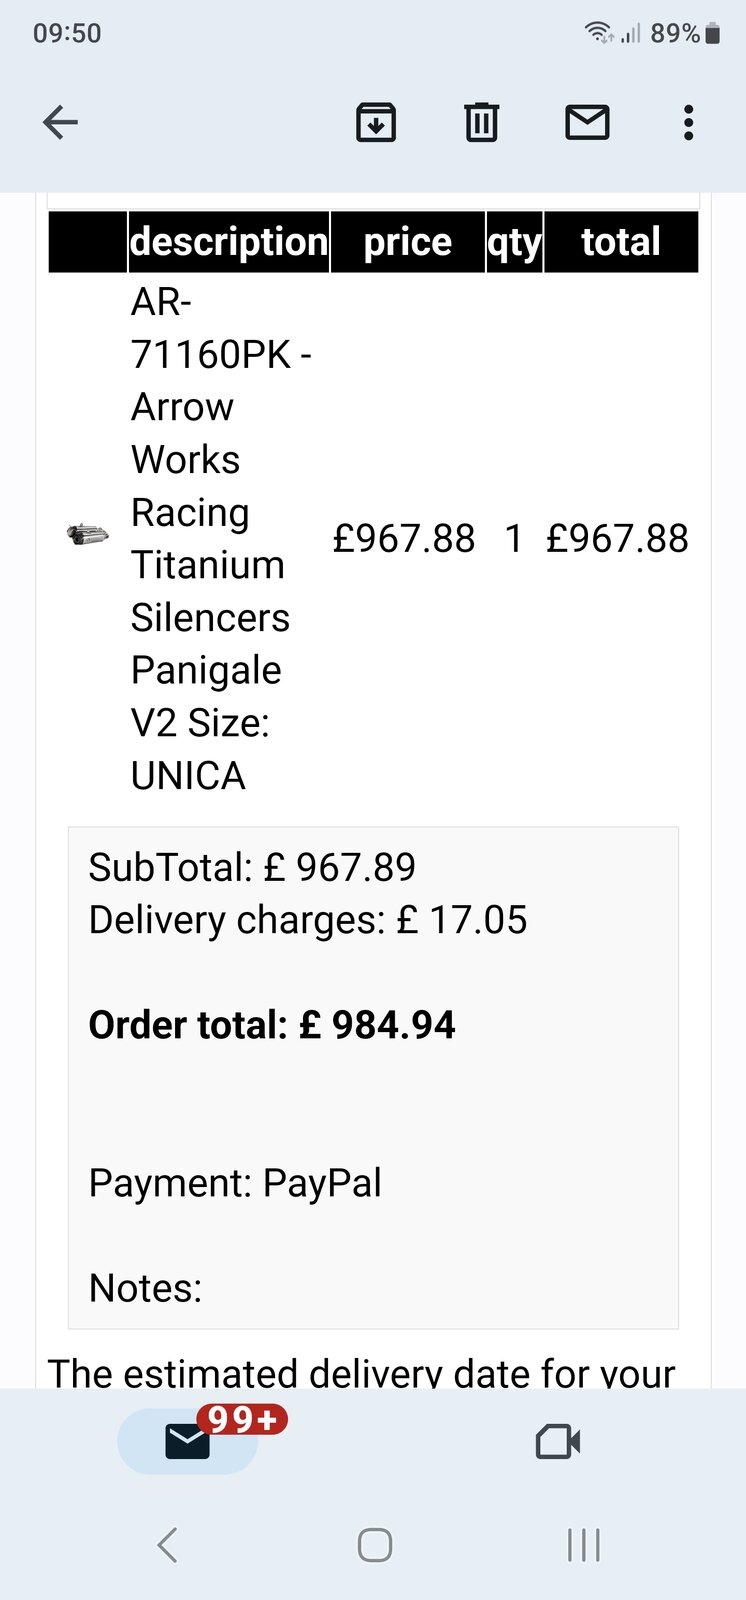
Task: Archive this email with the archive icon
Action: tap(376, 123)
